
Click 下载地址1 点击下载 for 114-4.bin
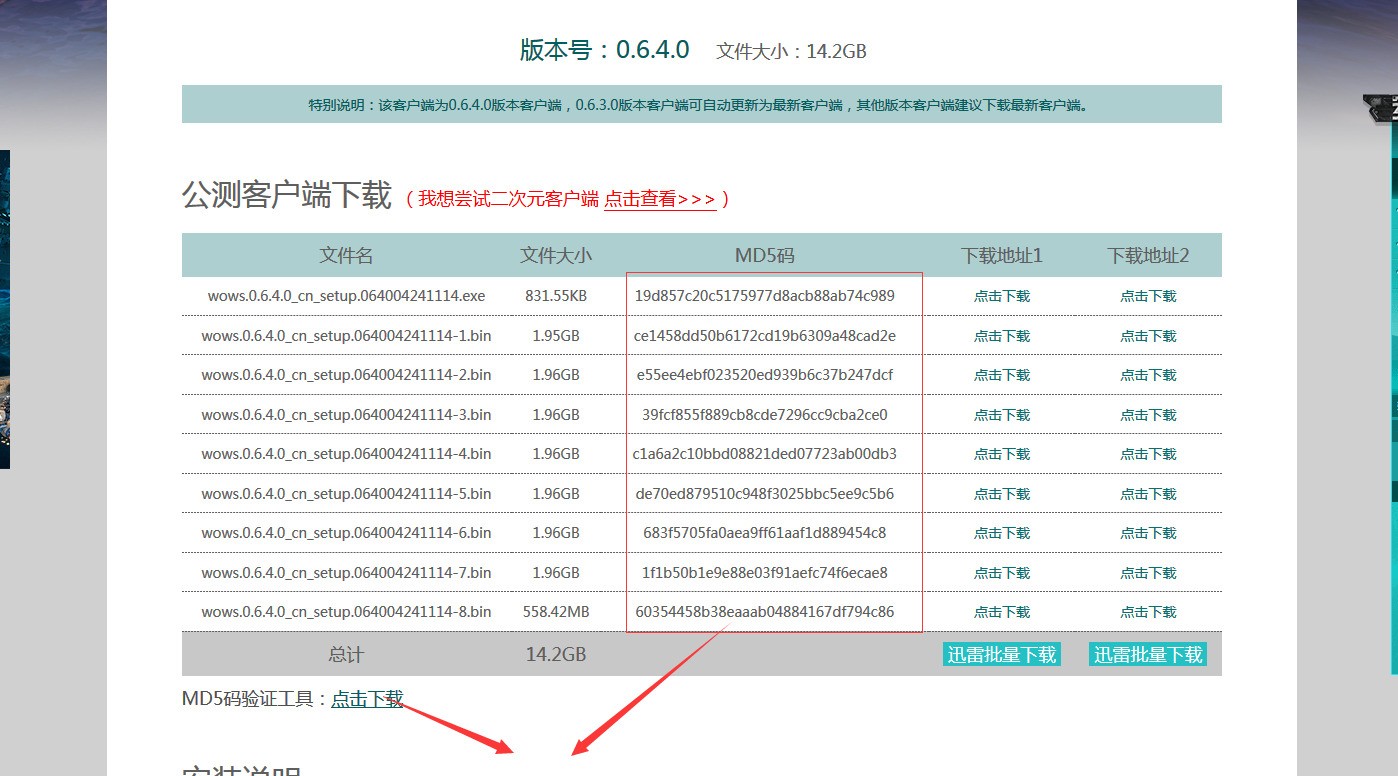(1002, 454)
